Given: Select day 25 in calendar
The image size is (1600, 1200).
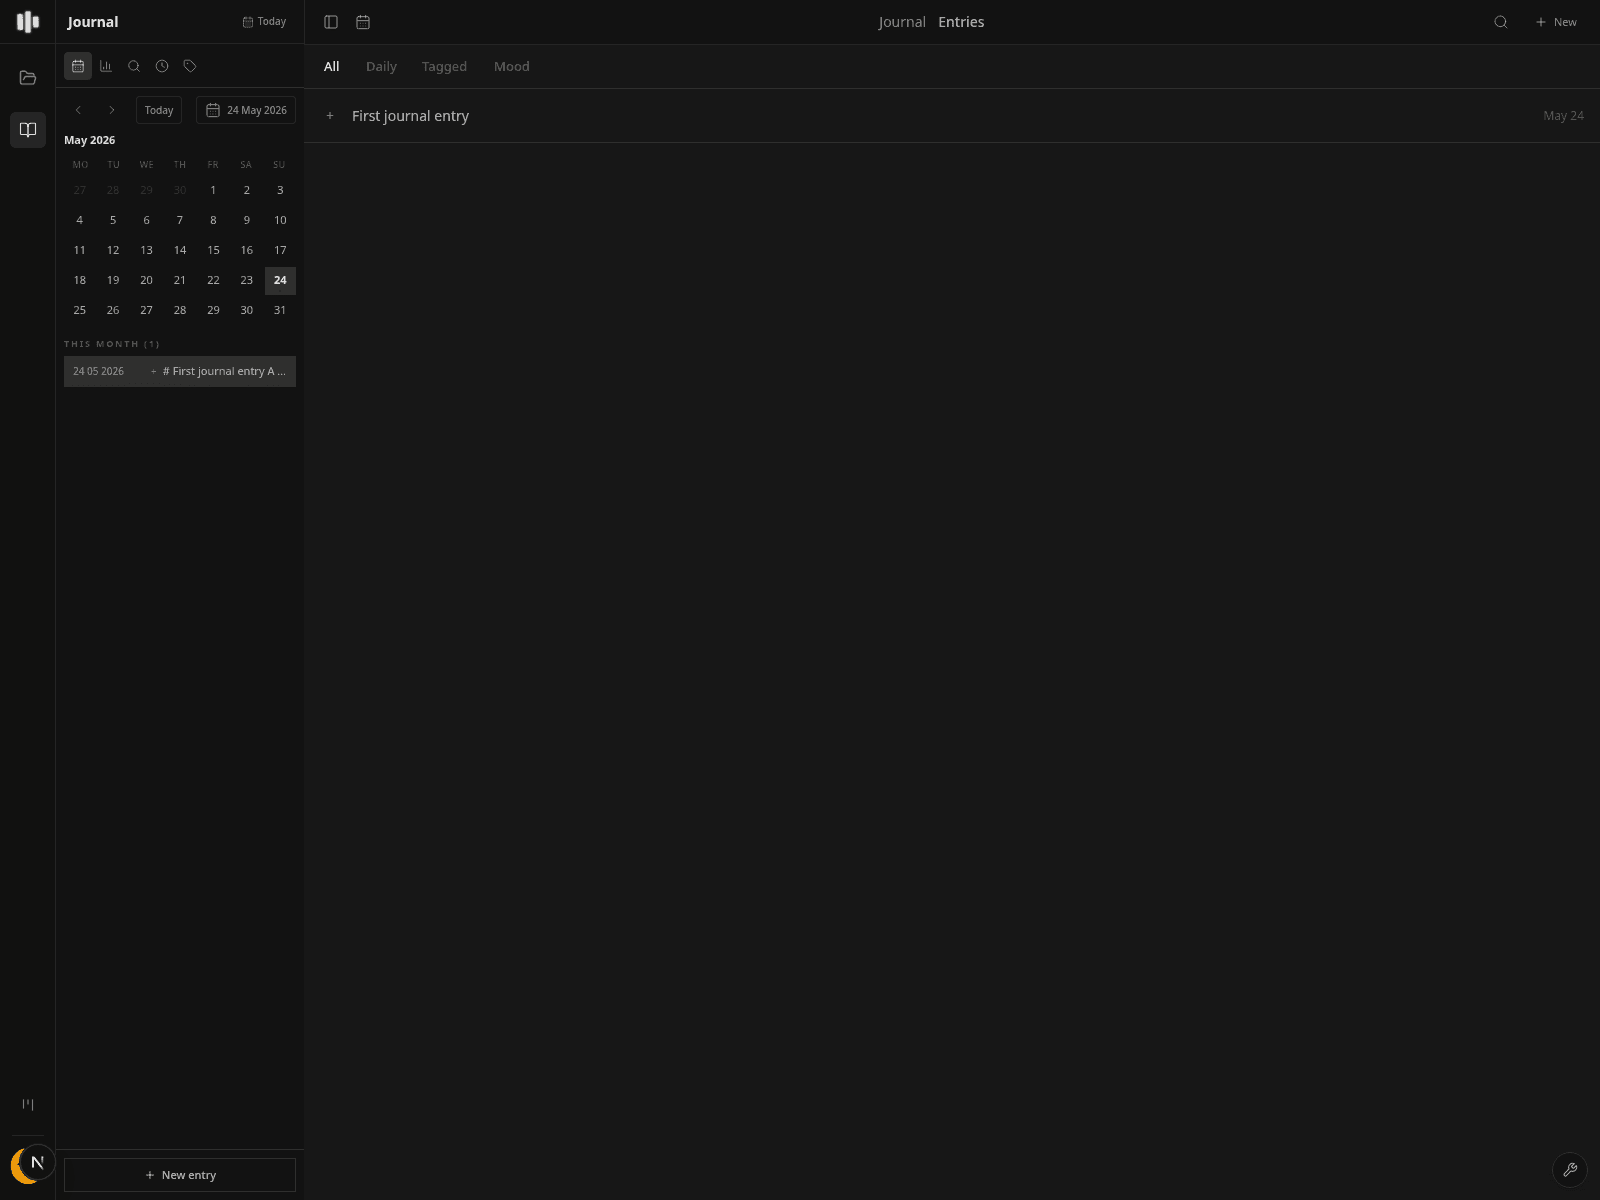Looking at the screenshot, I should click(80, 310).
